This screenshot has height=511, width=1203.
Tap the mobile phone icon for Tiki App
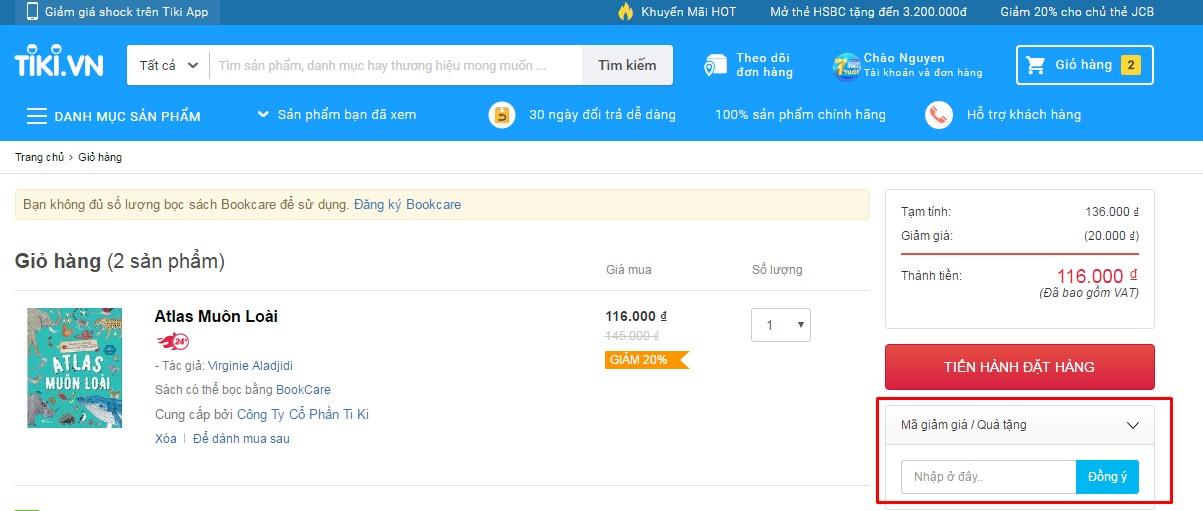32,12
